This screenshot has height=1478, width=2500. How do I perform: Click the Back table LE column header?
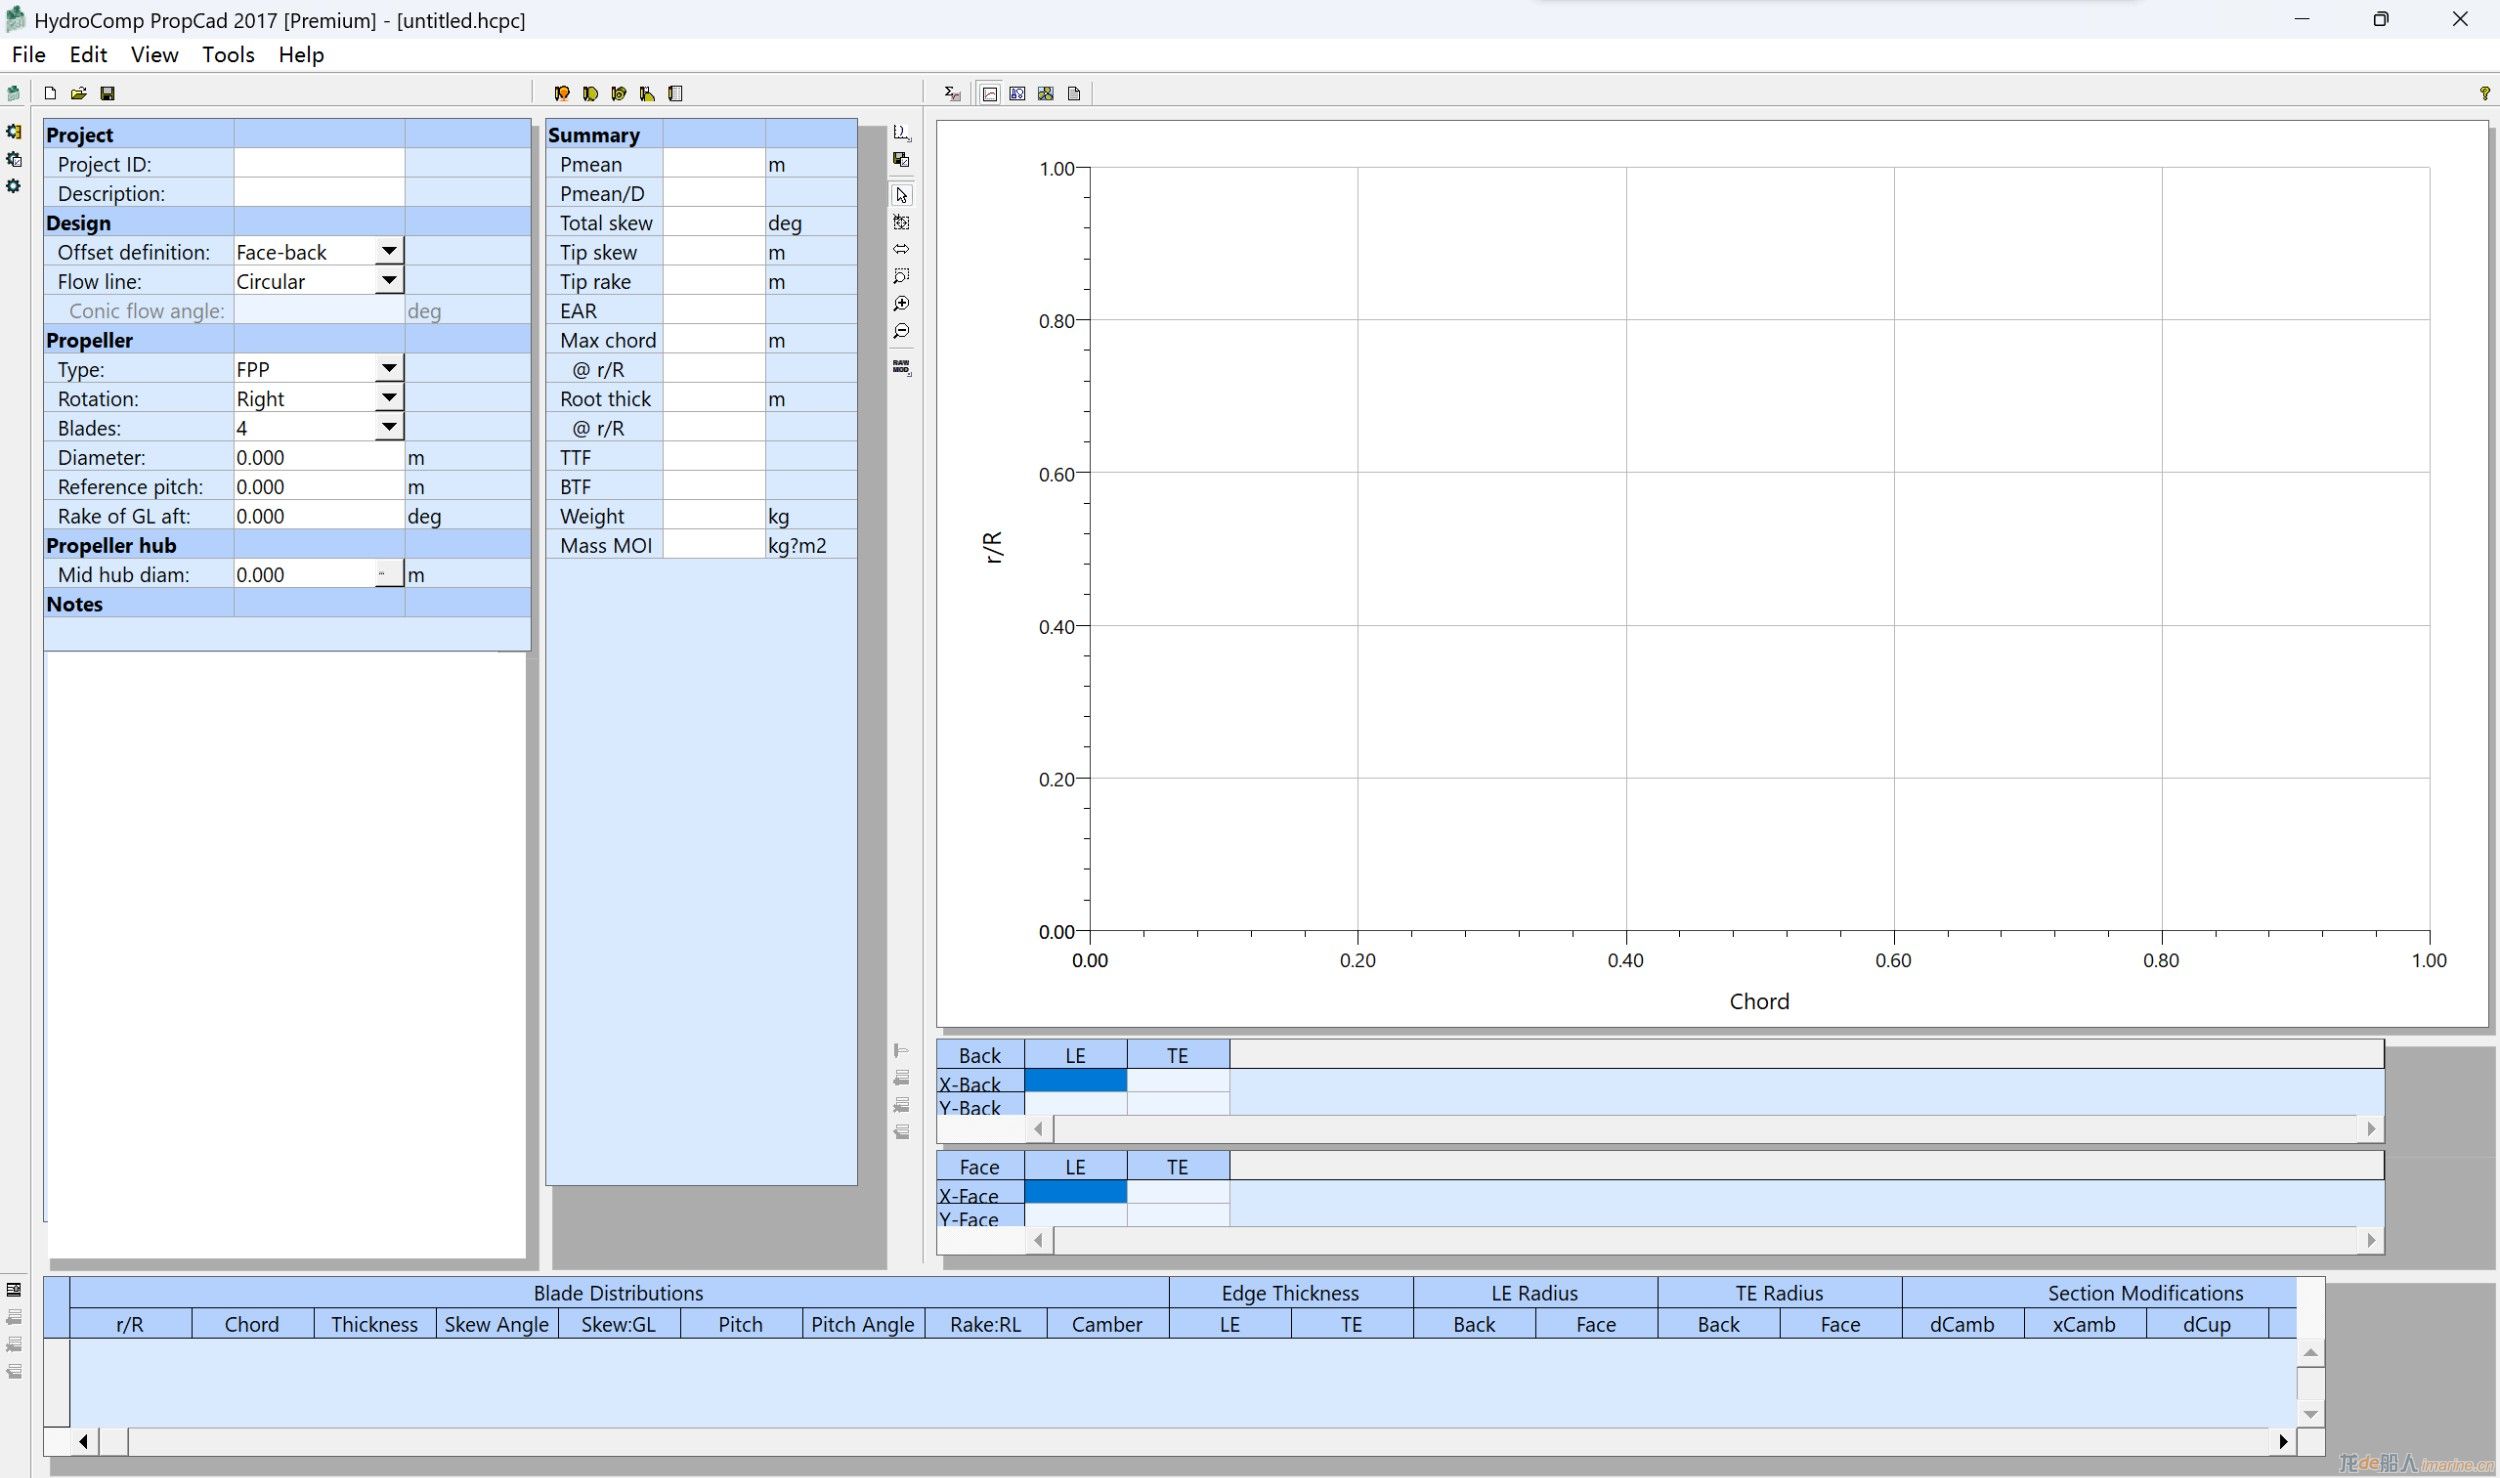tap(1075, 1055)
